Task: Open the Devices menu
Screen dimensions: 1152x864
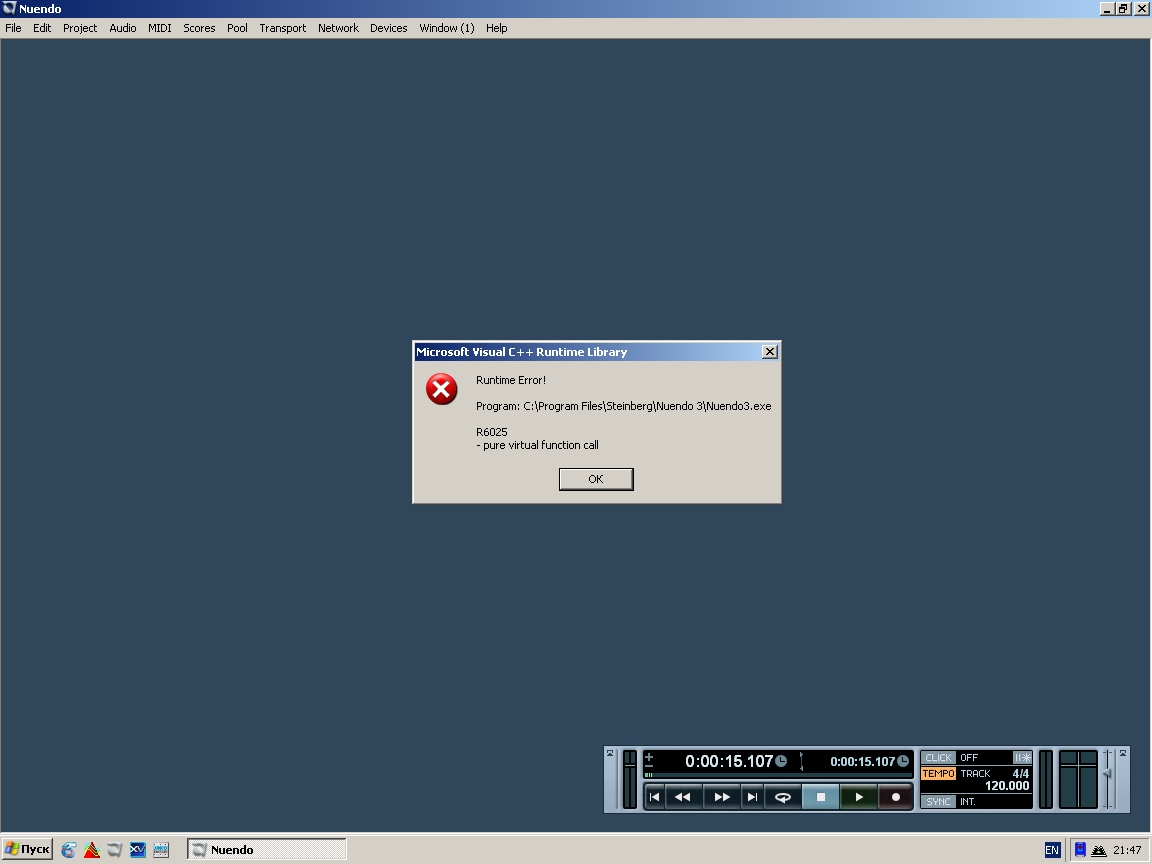Action: point(389,28)
